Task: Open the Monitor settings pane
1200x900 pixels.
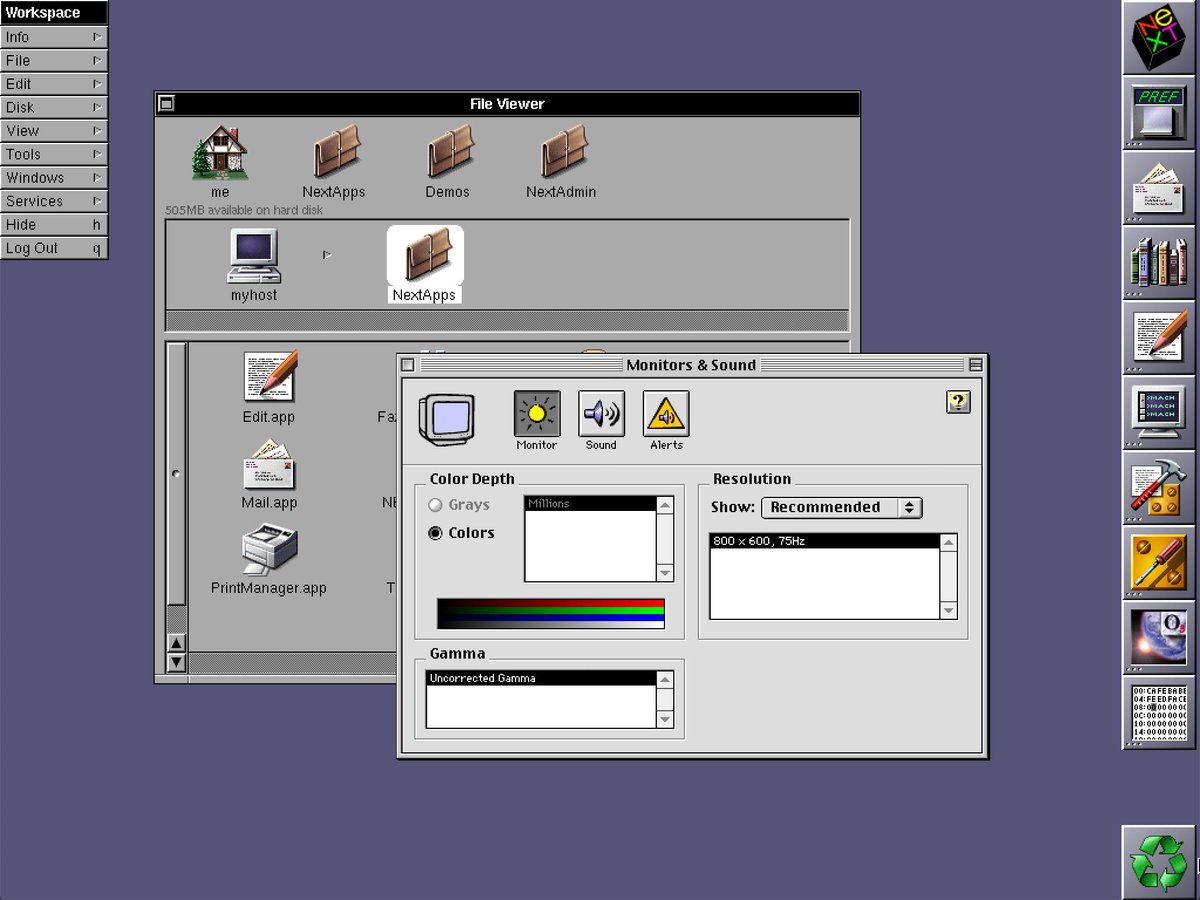Action: click(537, 414)
